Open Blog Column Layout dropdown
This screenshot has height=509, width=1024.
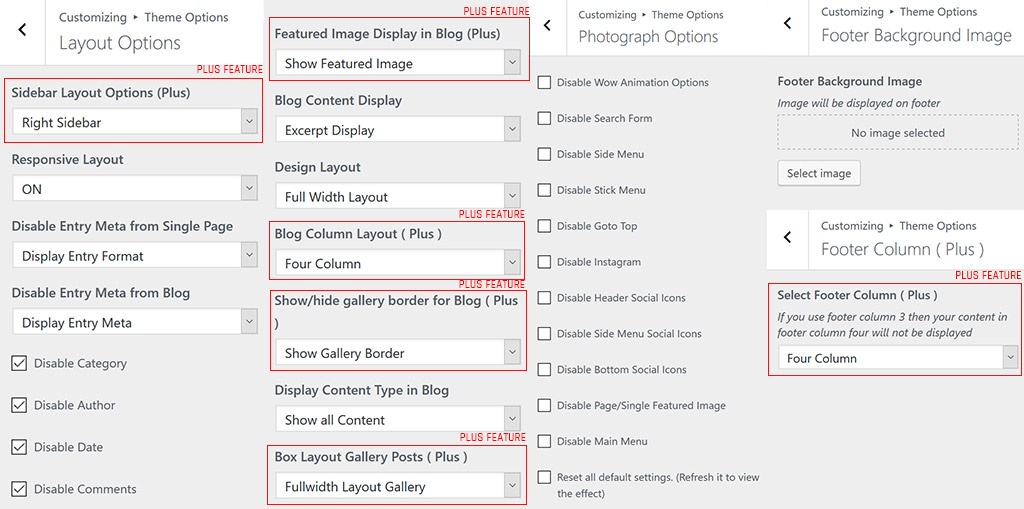pos(397,264)
